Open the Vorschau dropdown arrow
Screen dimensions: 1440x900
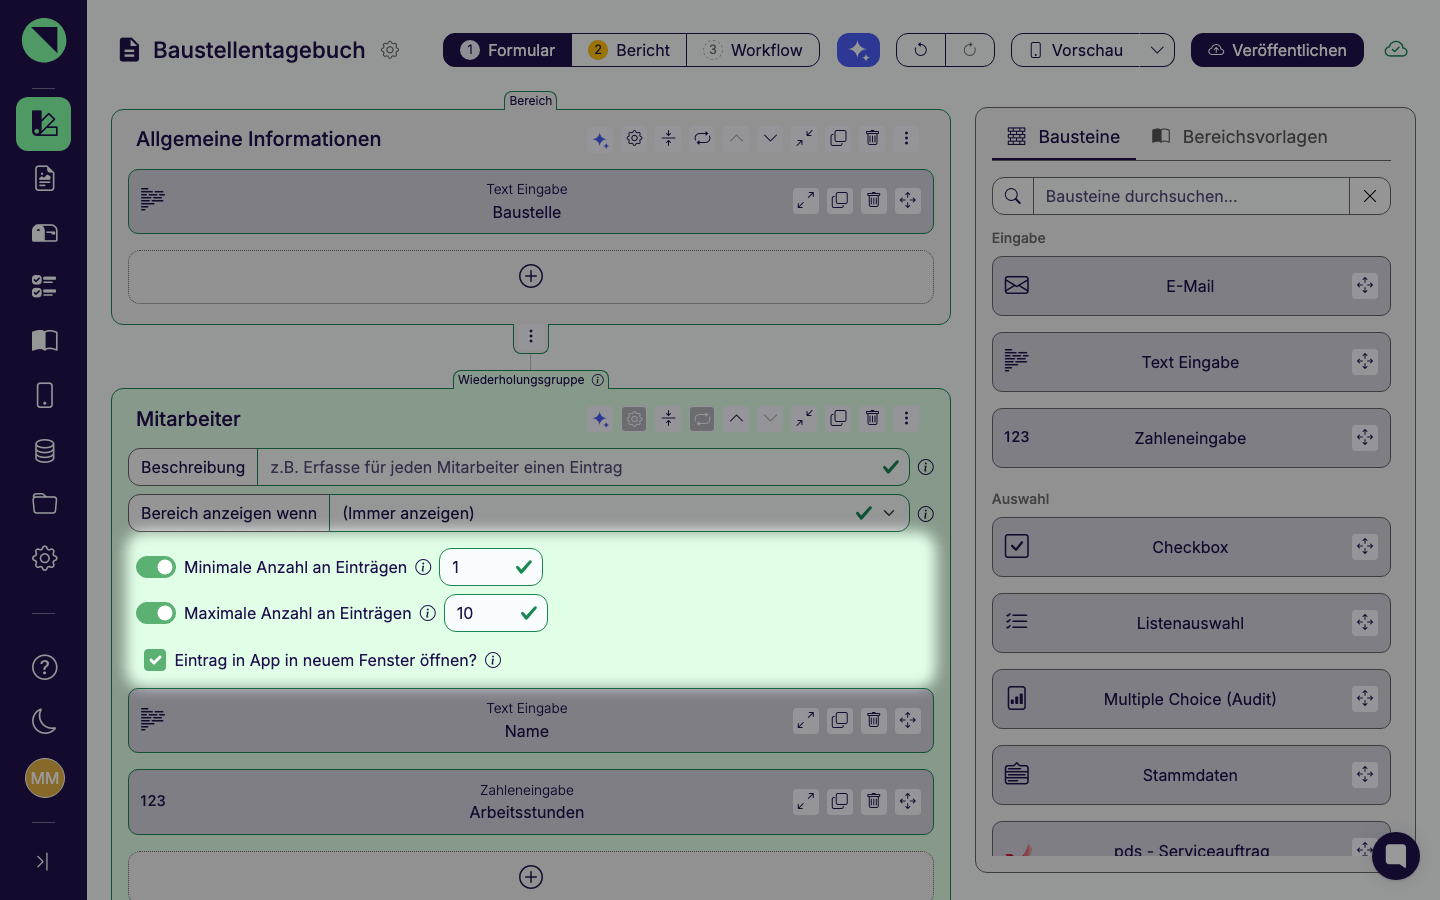(x=1157, y=50)
